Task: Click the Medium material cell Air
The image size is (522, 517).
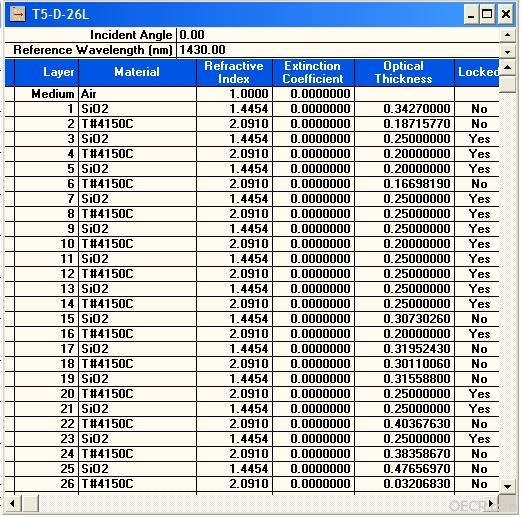Action: [137, 94]
